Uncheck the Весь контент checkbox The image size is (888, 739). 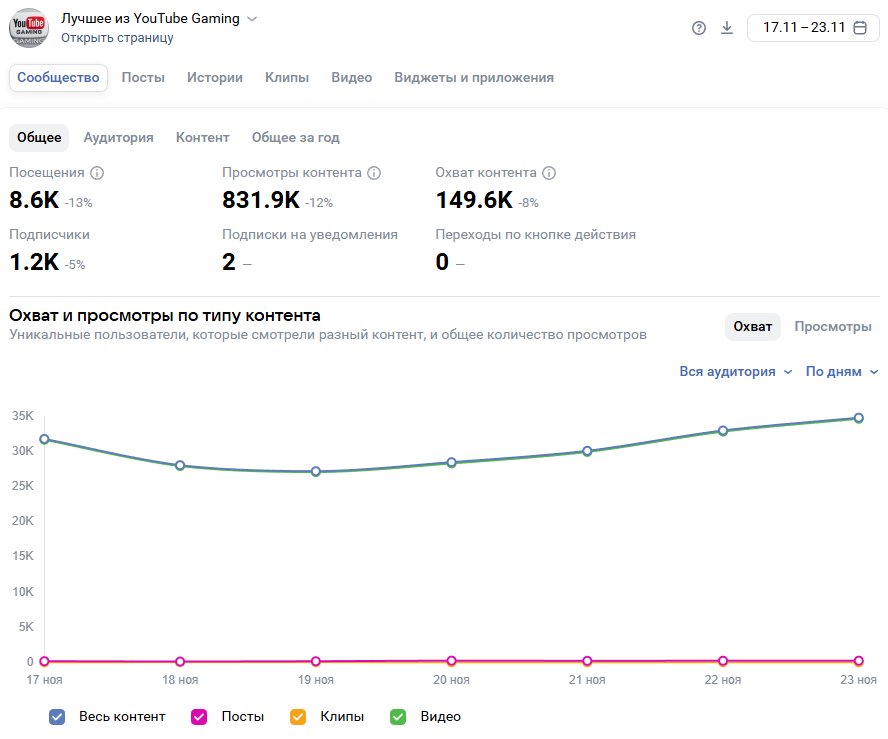tap(57, 717)
